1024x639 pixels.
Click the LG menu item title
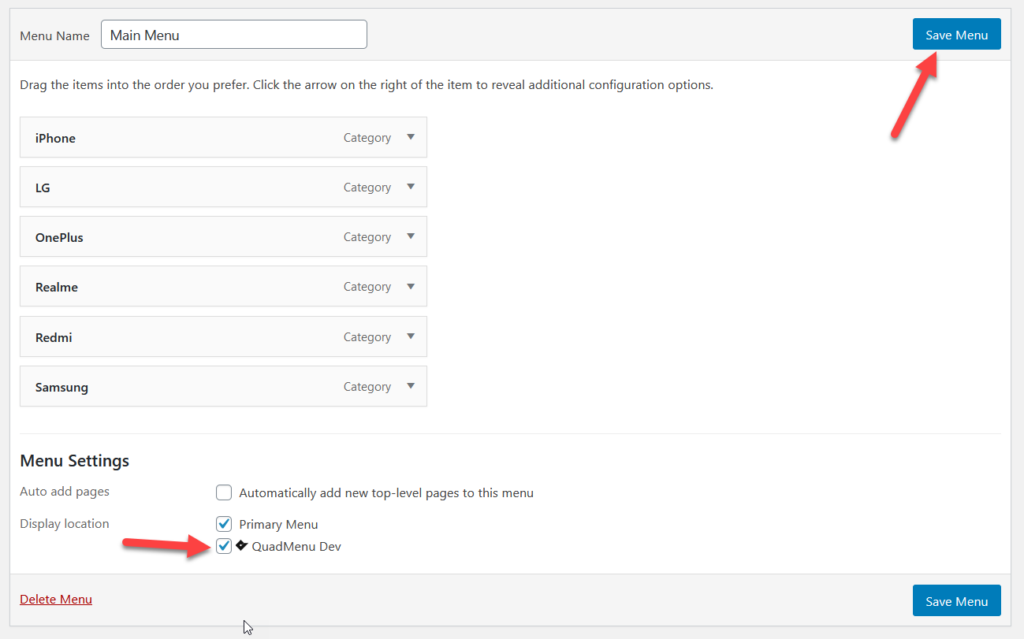pyautogui.click(x=43, y=188)
